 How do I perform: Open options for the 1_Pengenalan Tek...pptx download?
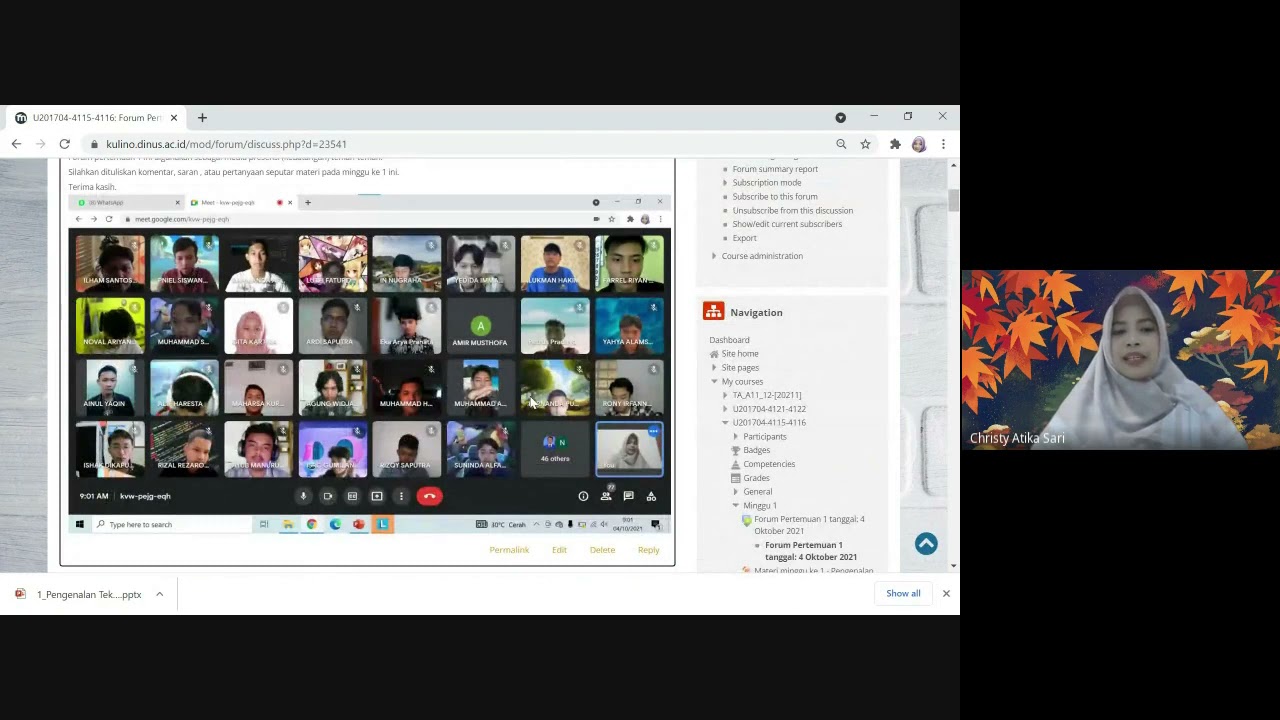click(159, 594)
